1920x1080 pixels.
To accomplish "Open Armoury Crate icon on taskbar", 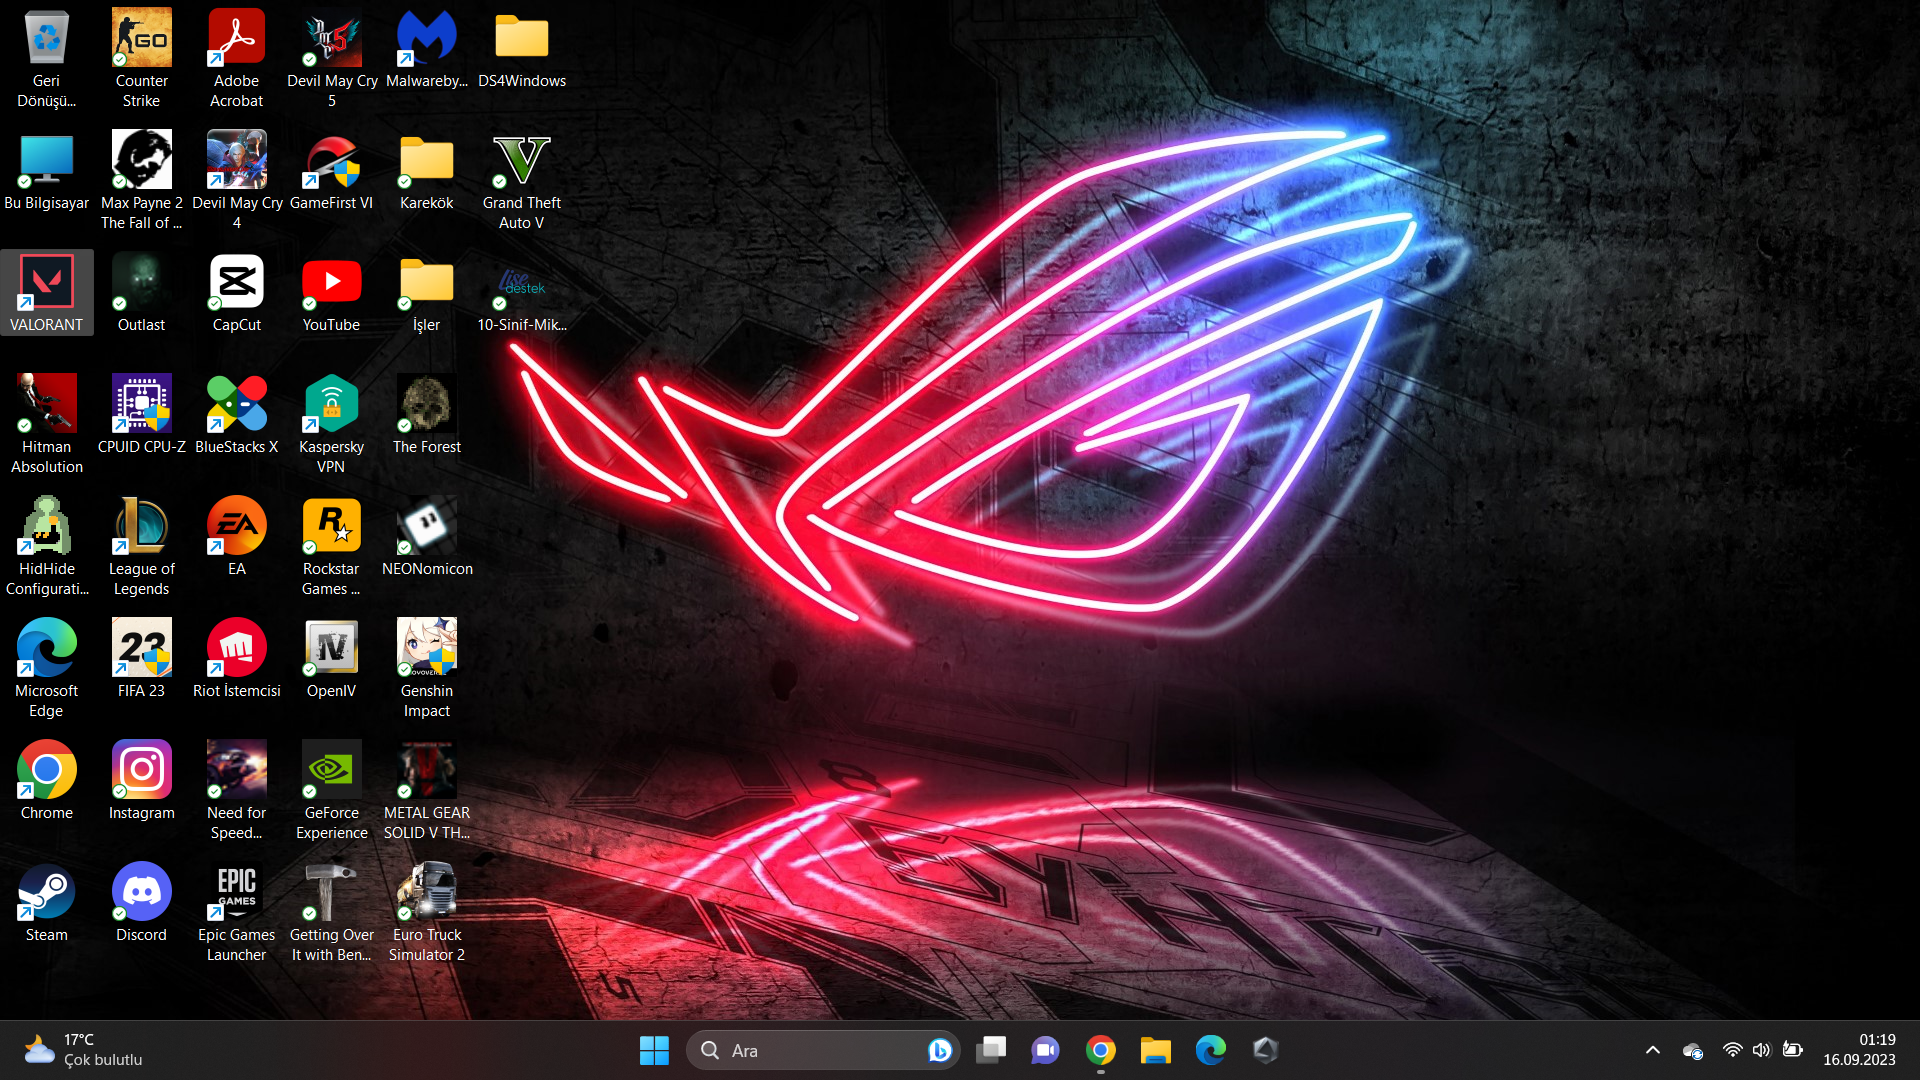I will pyautogui.click(x=1266, y=1050).
